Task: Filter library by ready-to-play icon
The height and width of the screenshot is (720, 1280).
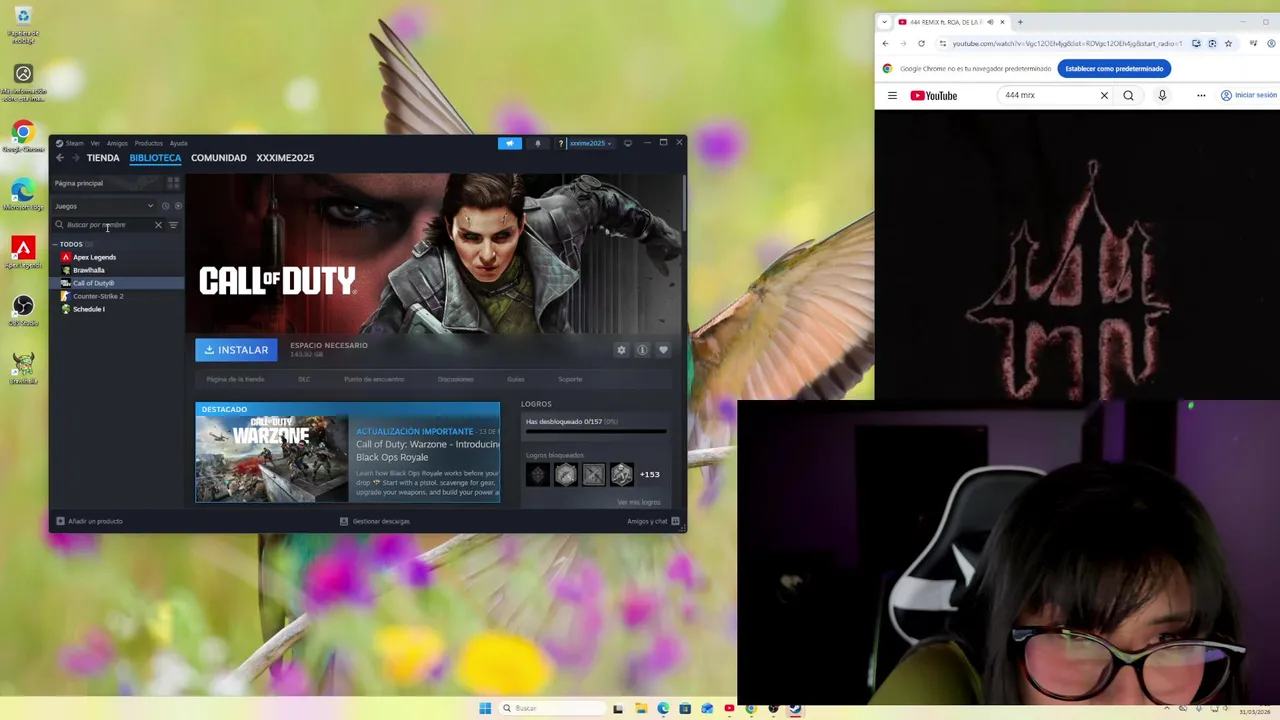Action: (178, 206)
